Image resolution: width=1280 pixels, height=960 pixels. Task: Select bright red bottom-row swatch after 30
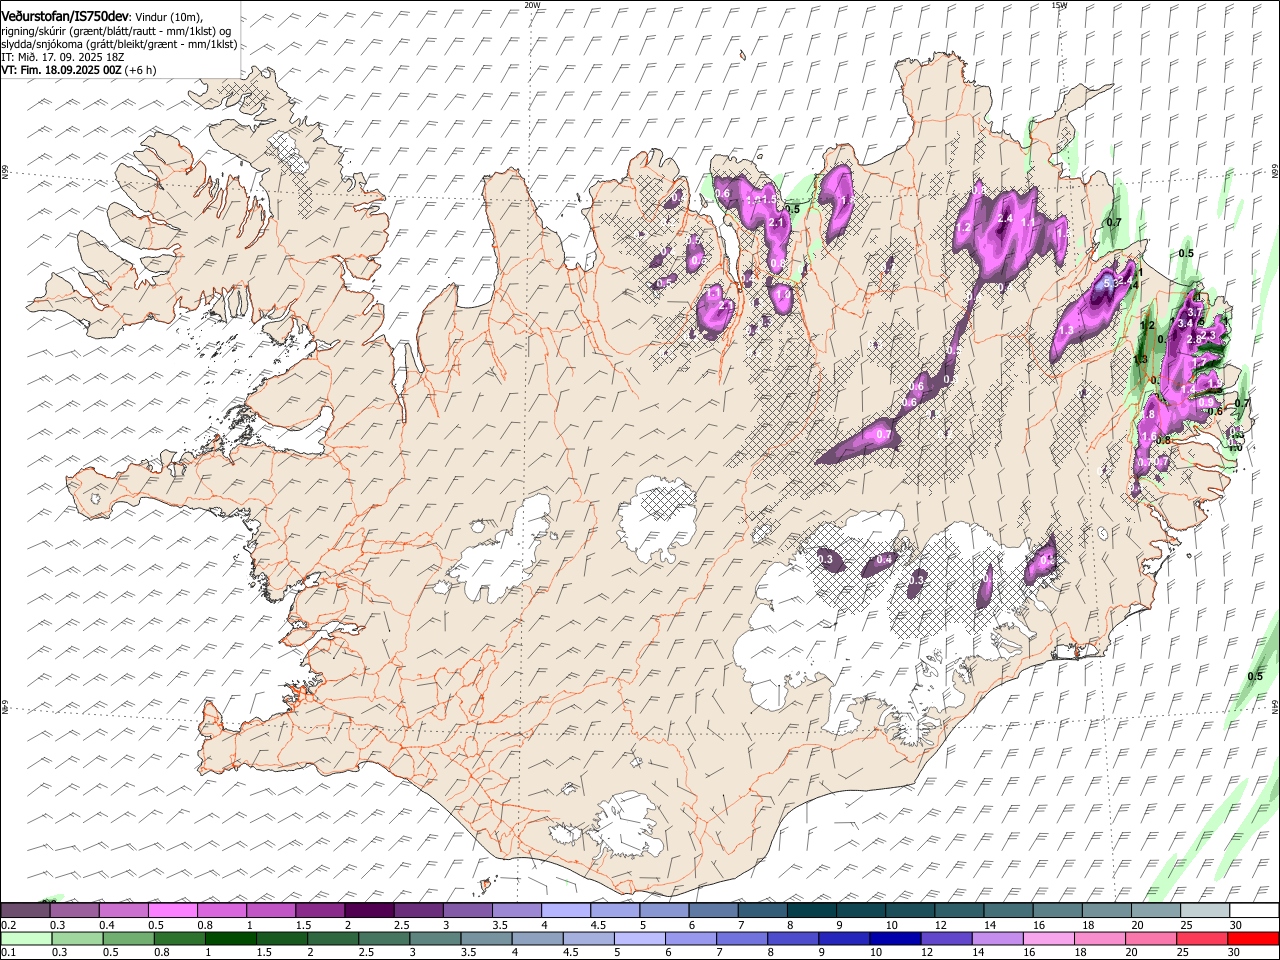[x=1254, y=939]
